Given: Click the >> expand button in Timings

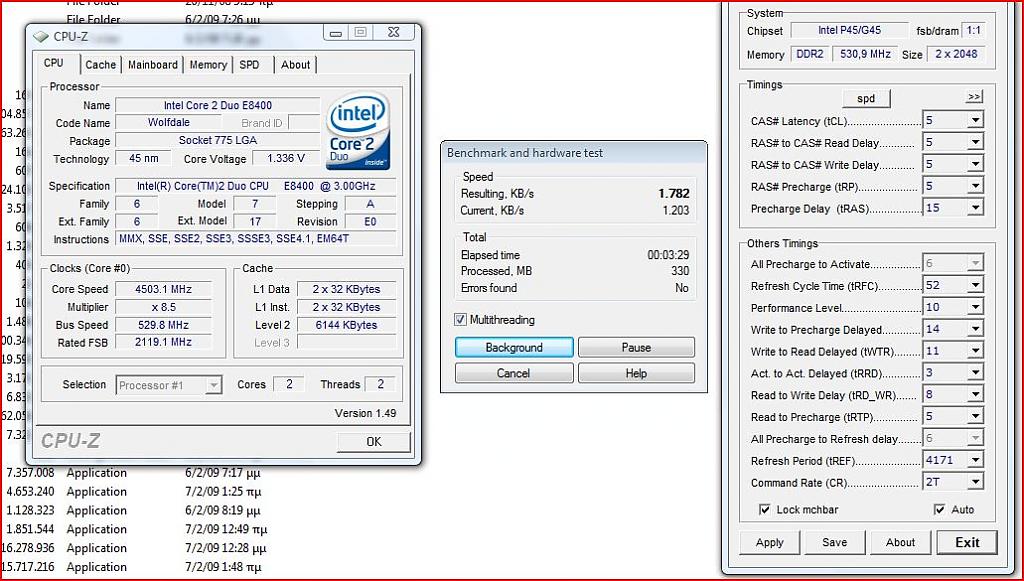Looking at the screenshot, I should coord(974,97).
